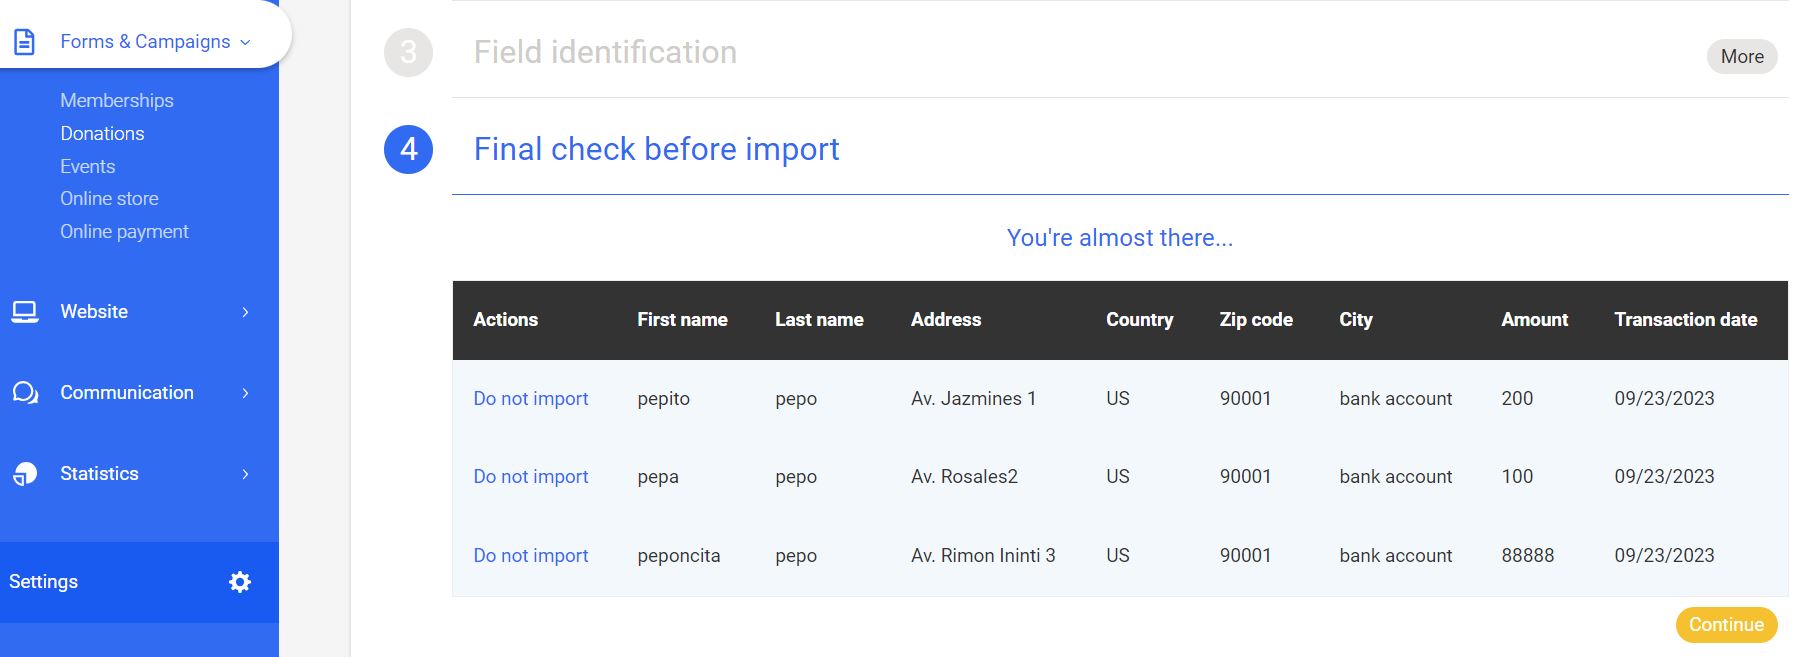1815x657 pixels.
Task: Open the Memberships menu item
Action: pyautogui.click(x=117, y=100)
